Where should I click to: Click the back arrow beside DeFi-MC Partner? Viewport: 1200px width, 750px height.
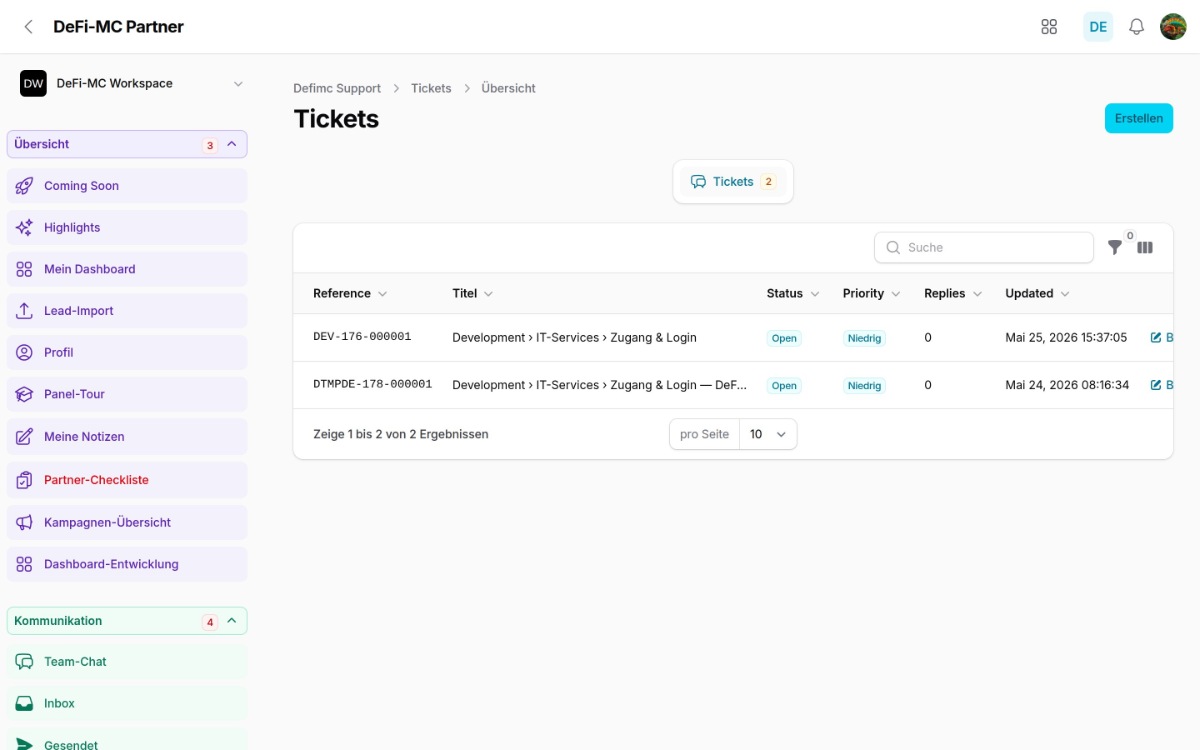[x=28, y=27]
